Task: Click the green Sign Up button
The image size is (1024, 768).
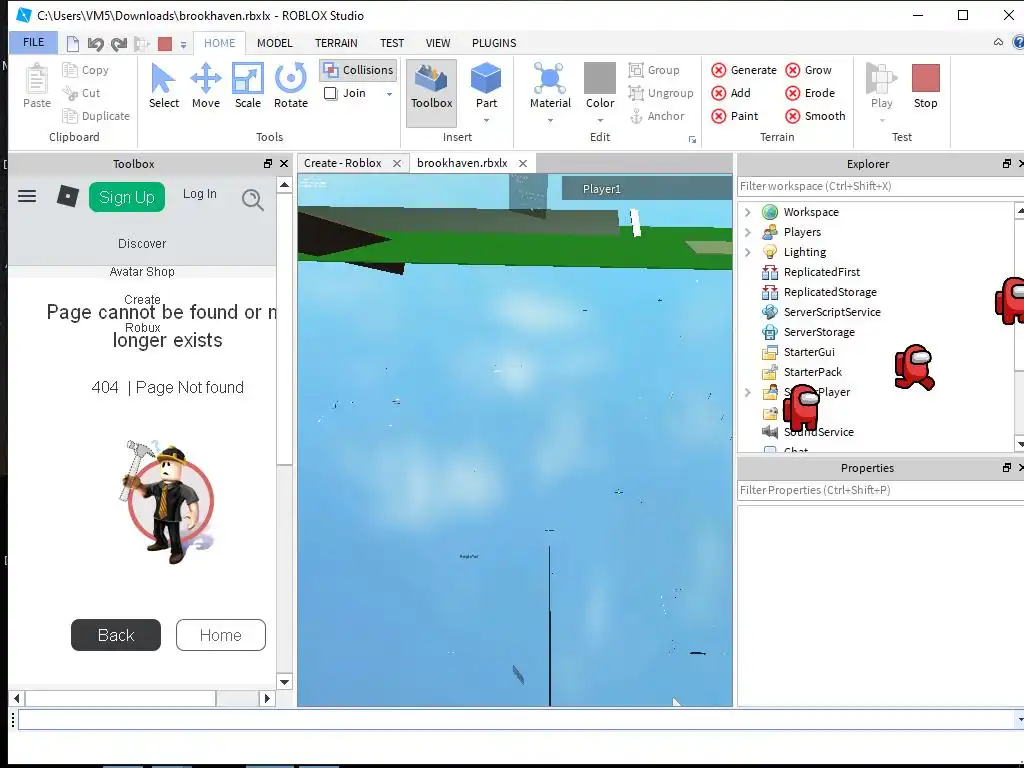Action: [127, 197]
